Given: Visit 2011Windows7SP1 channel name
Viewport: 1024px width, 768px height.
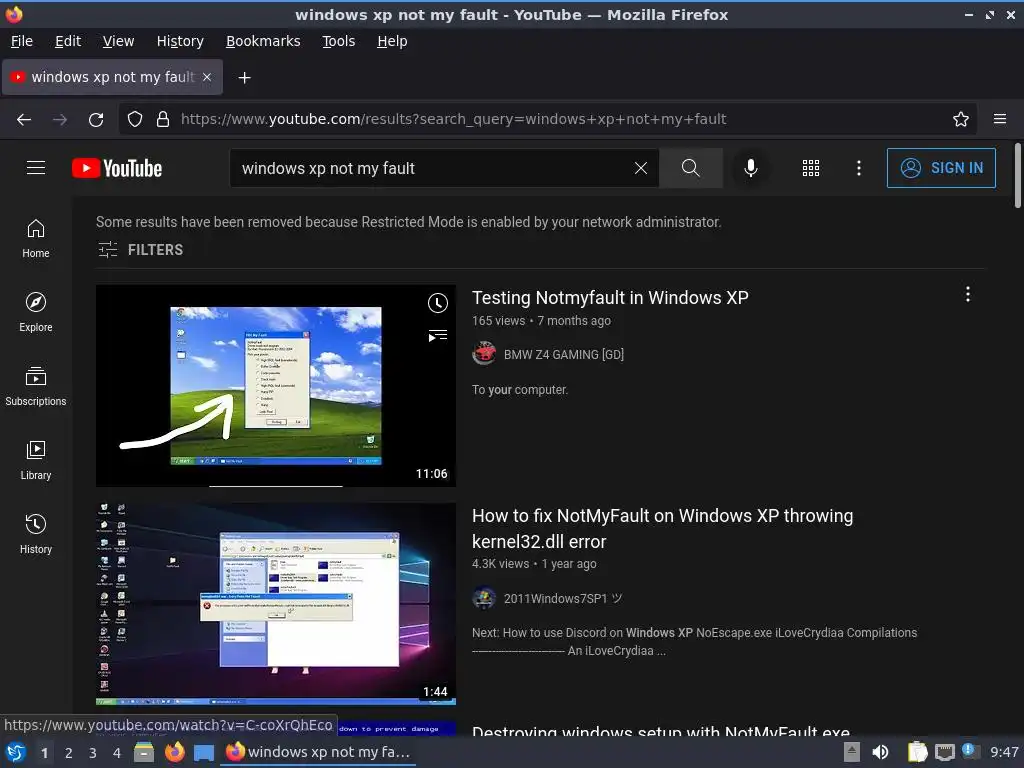Looking at the screenshot, I should 563,598.
